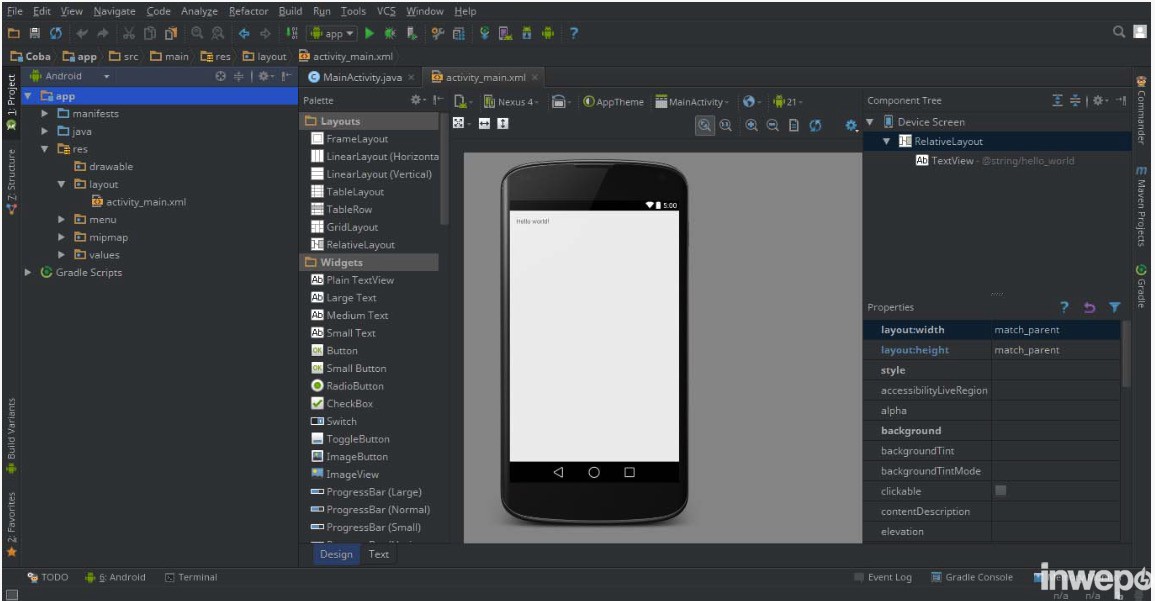Restore default value in Properties panel
Image resolution: width=1155 pixels, height=601 pixels.
coord(1090,307)
